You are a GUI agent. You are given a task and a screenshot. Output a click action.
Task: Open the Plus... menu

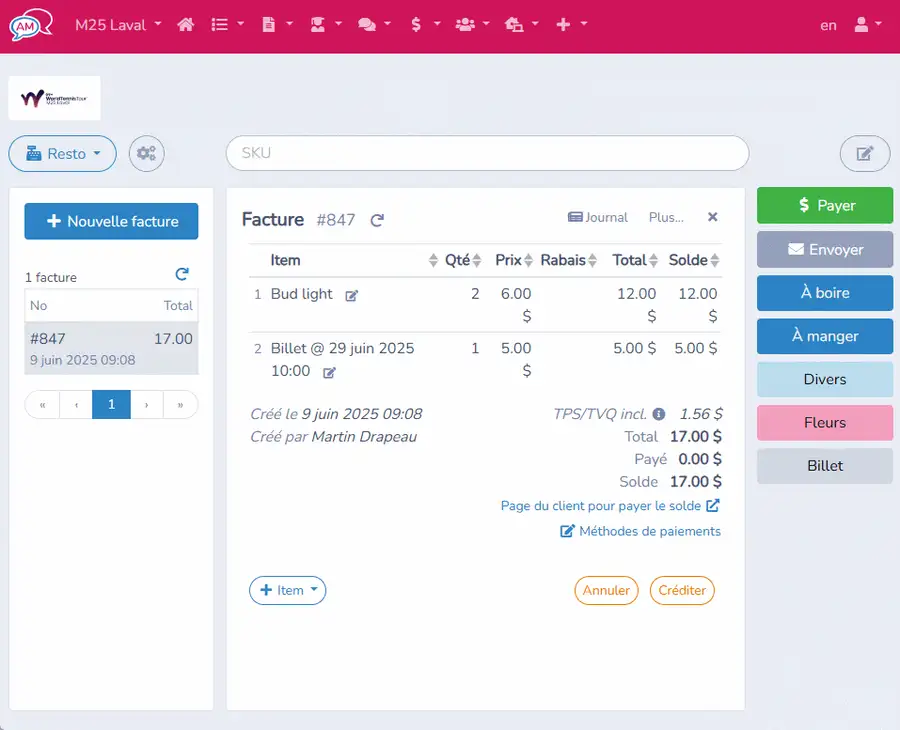(666, 217)
